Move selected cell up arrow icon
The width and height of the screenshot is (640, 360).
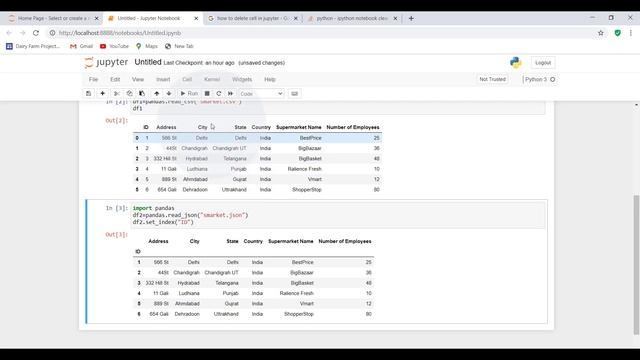tap(156, 93)
